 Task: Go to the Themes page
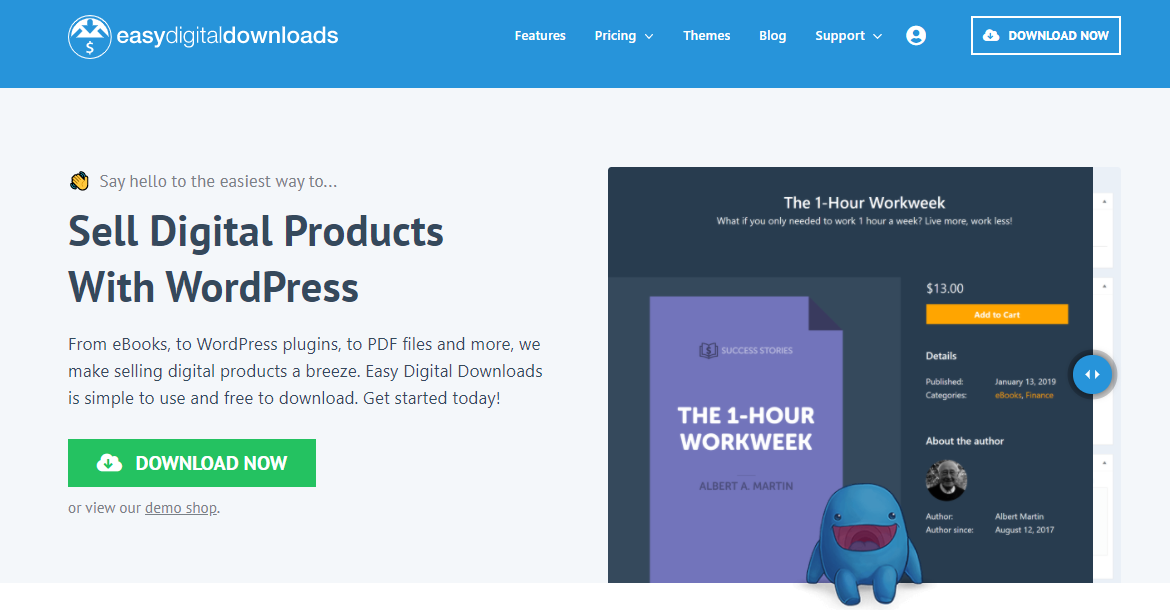[707, 36]
